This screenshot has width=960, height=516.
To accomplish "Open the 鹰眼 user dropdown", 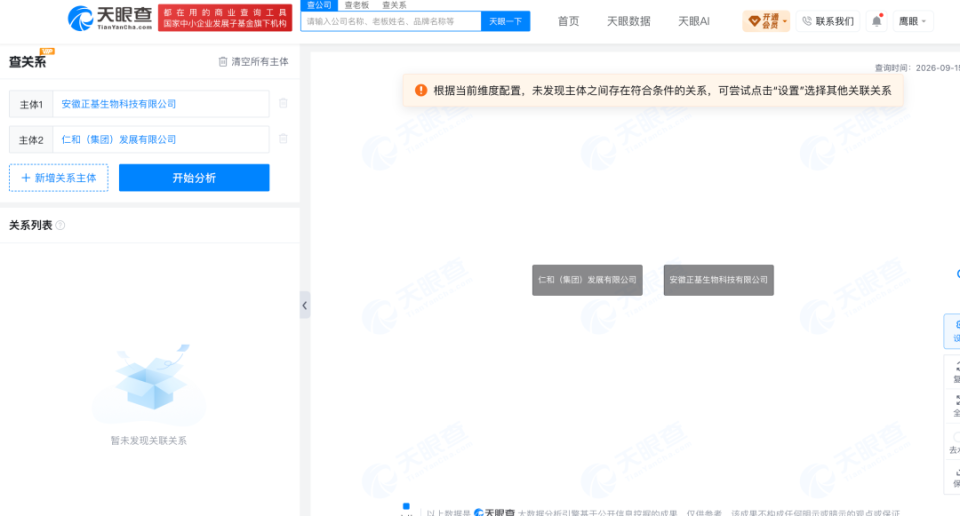I will point(912,21).
